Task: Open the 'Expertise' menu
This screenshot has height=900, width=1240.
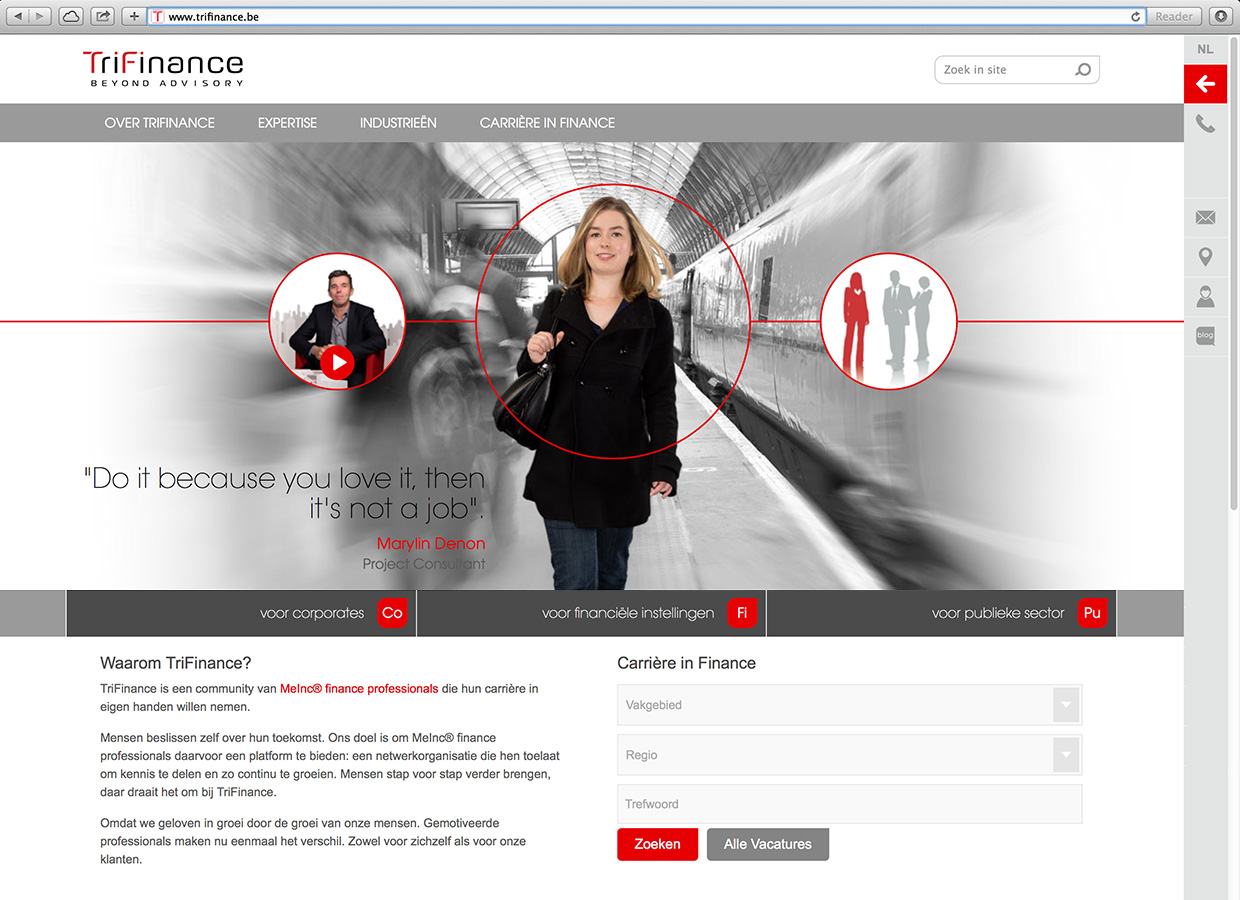Action: coord(287,123)
